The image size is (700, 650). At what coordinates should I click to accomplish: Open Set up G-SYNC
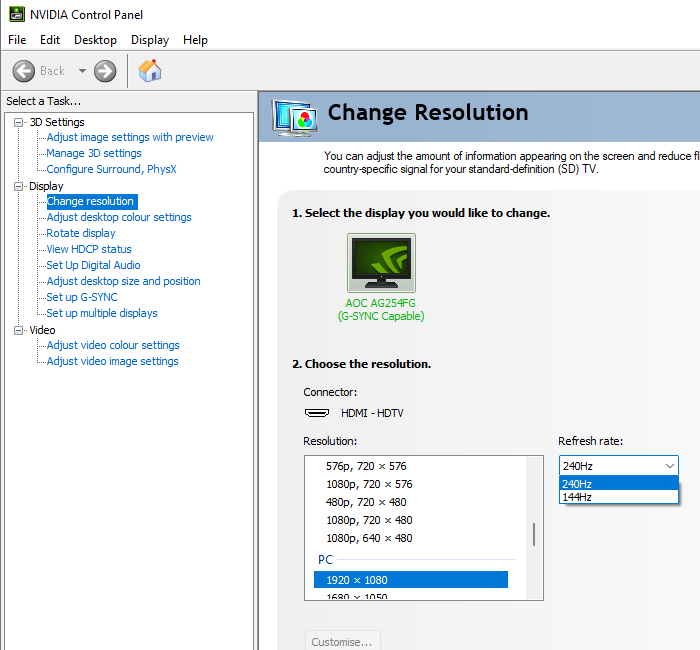[82, 297]
